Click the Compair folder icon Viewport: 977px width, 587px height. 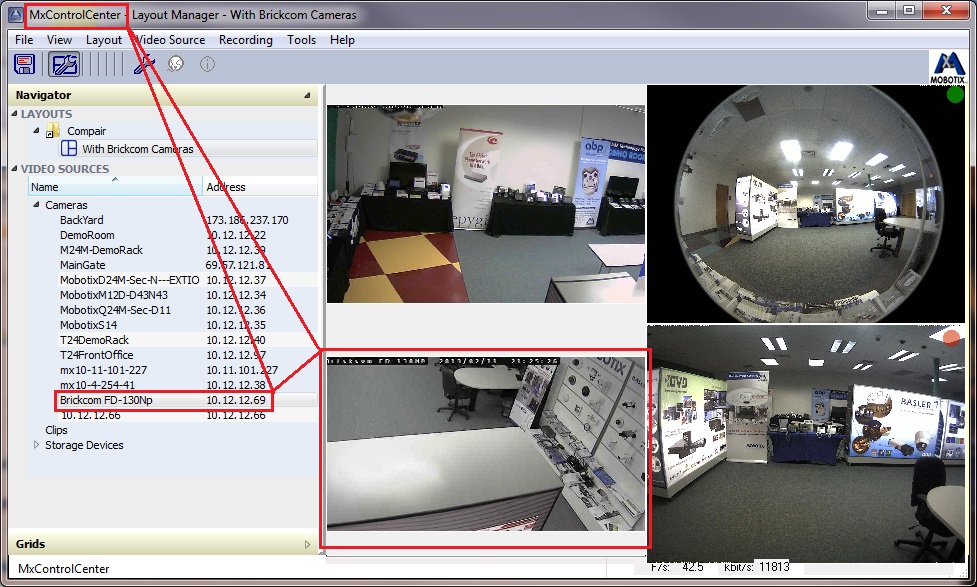[x=53, y=131]
